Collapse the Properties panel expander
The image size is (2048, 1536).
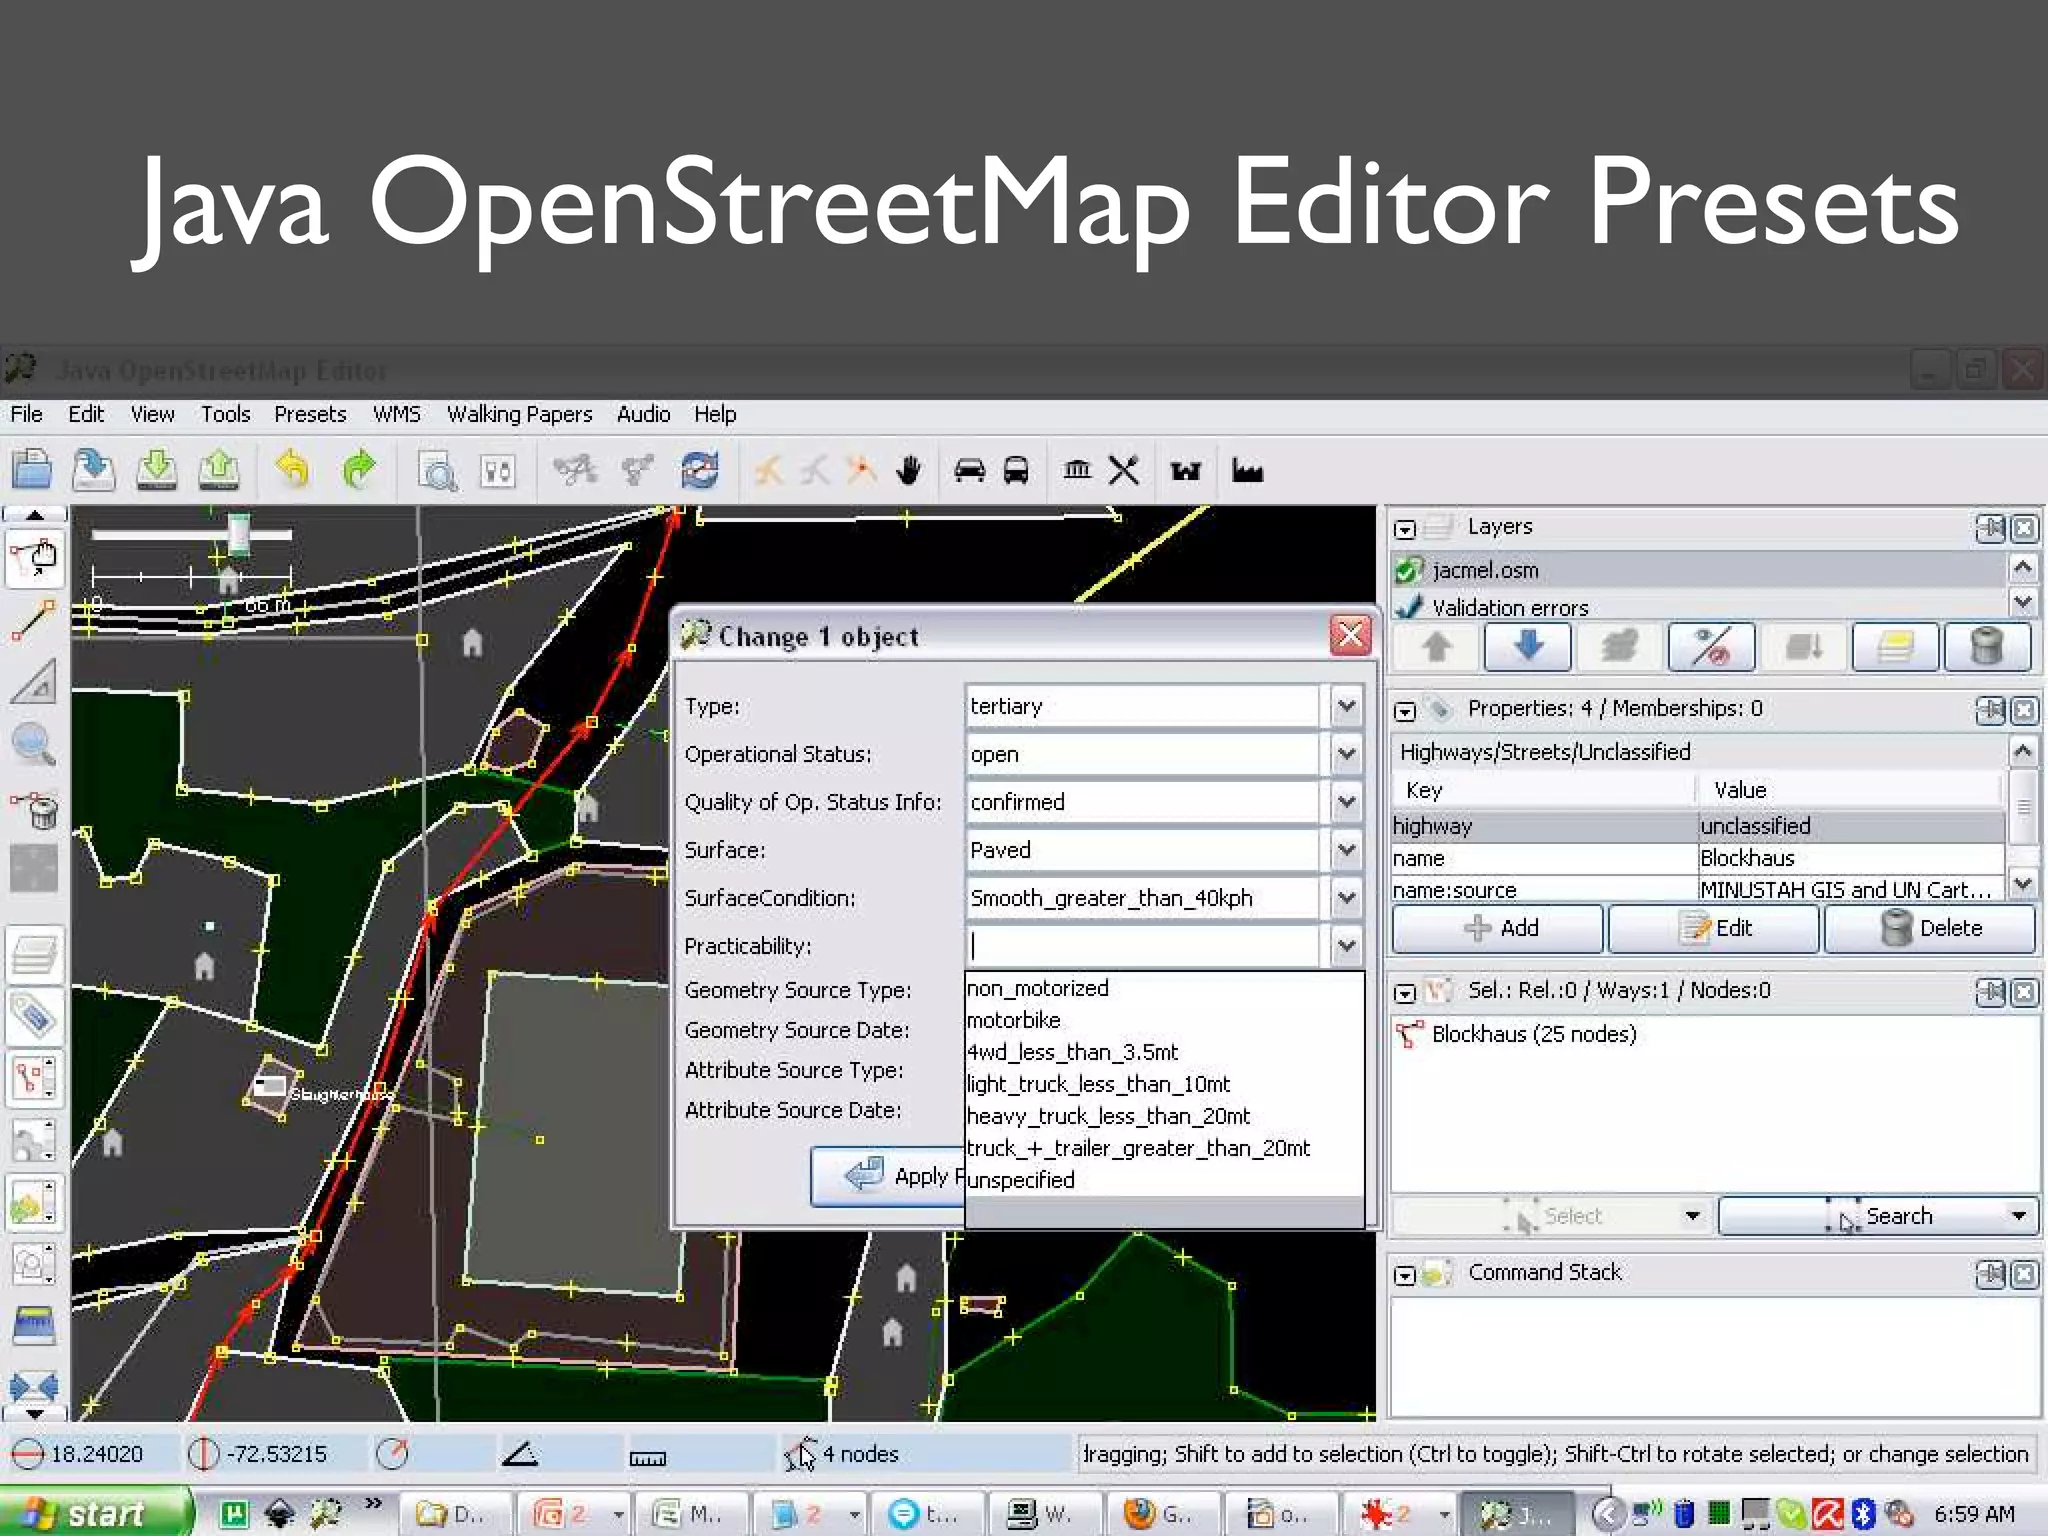[1405, 711]
